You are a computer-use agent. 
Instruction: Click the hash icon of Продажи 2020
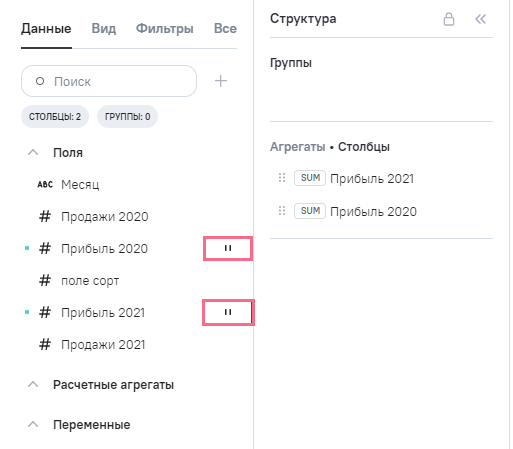click(x=45, y=216)
